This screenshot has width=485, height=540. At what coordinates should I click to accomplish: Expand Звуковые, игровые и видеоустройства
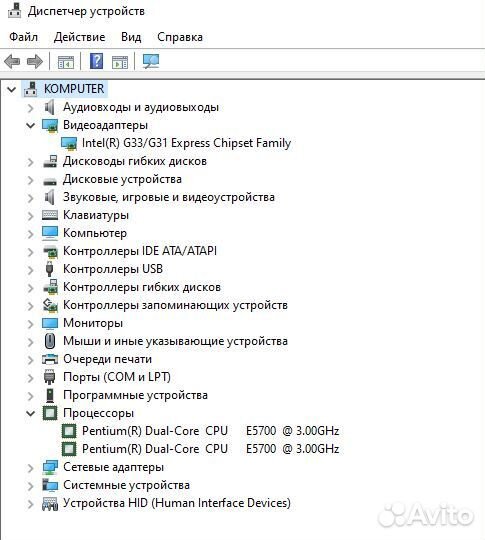click(31, 198)
